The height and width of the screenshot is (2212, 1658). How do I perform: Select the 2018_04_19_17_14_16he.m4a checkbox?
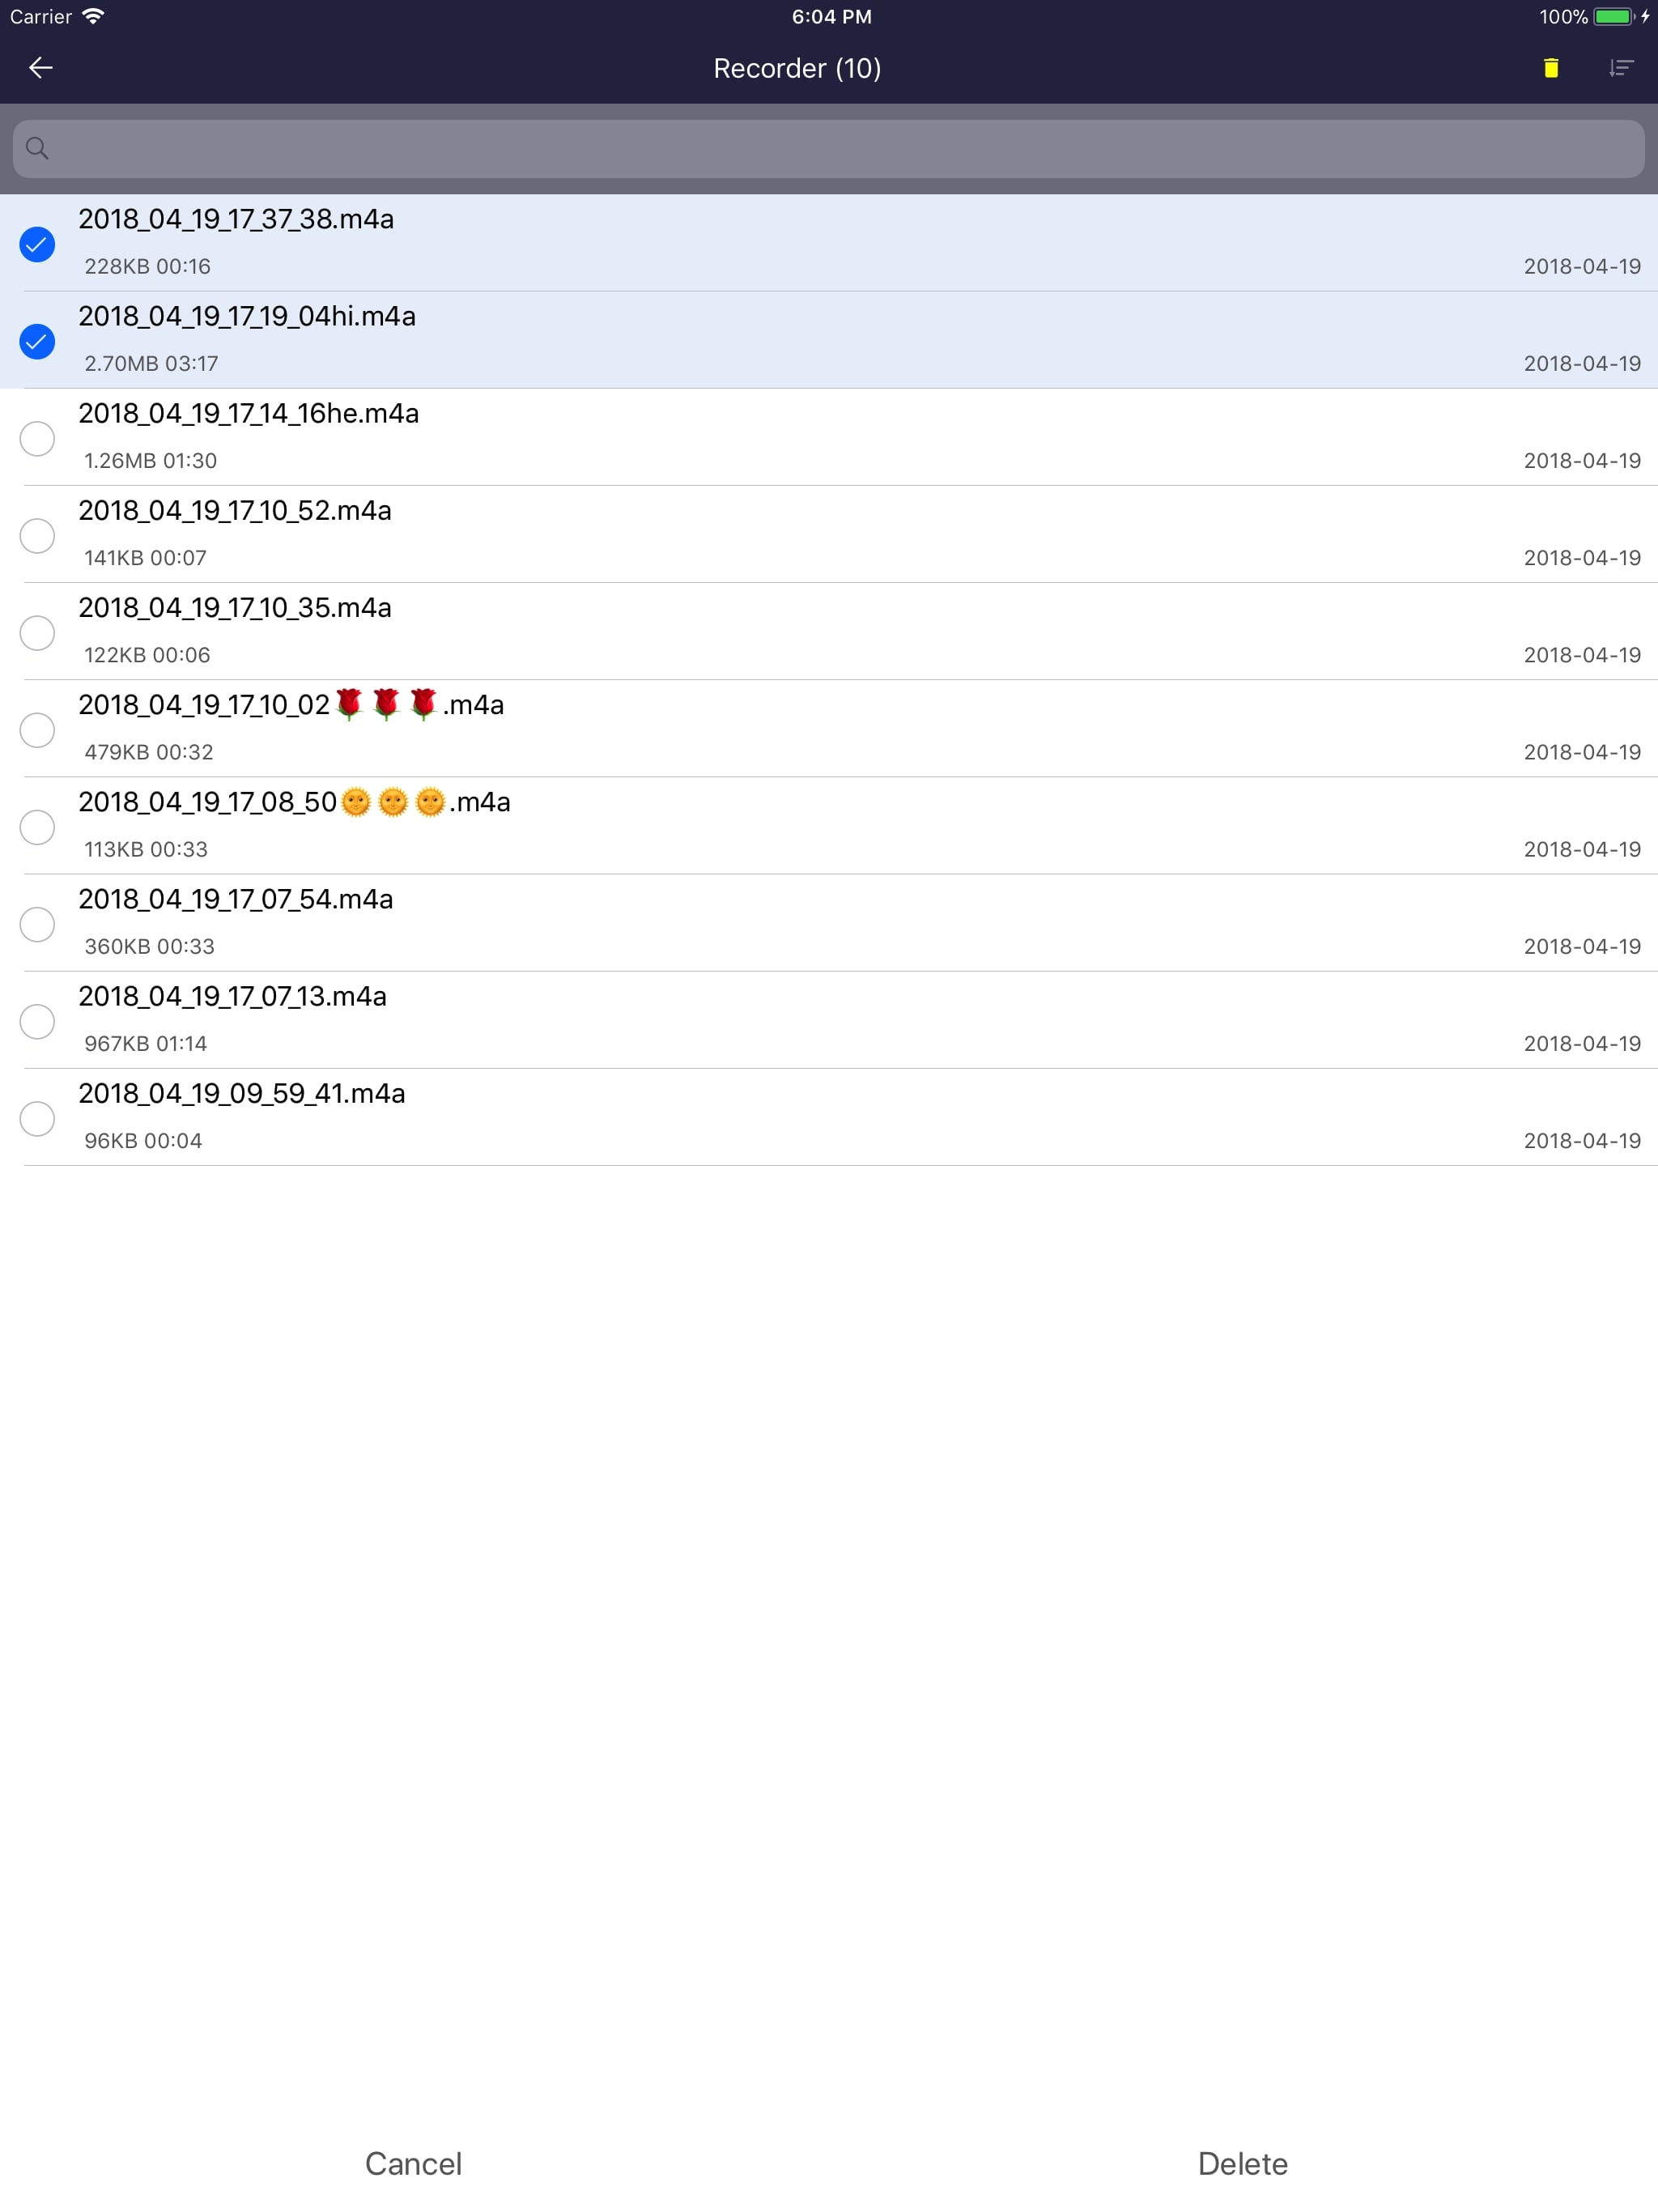[x=37, y=438]
